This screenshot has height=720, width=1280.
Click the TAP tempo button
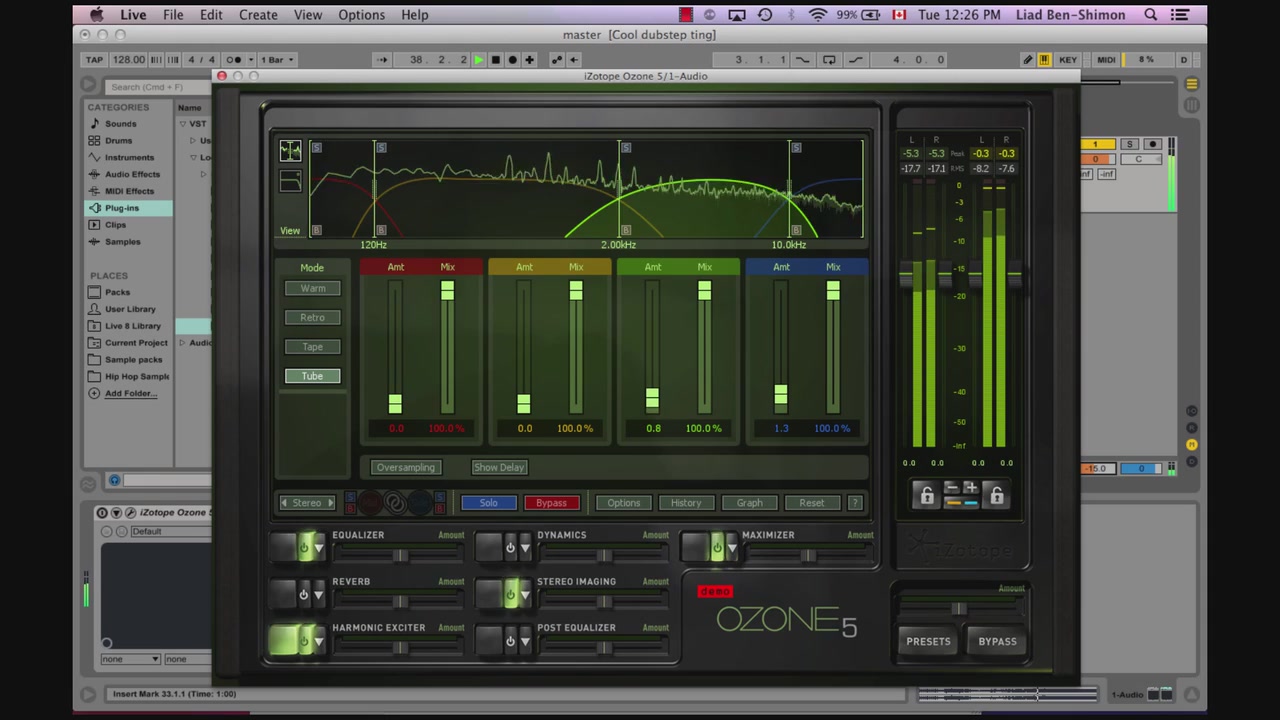[95, 60]
